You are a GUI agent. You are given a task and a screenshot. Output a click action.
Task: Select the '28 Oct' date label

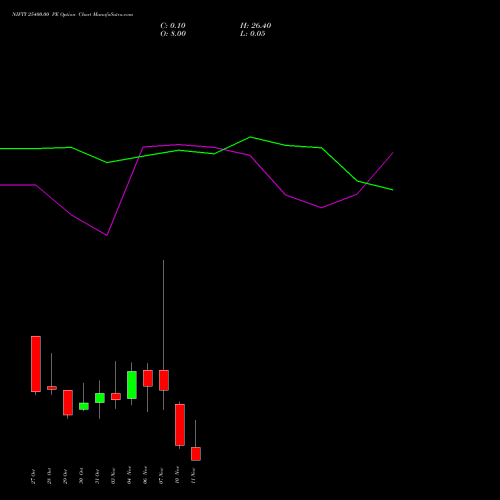(x=49, y=476)
